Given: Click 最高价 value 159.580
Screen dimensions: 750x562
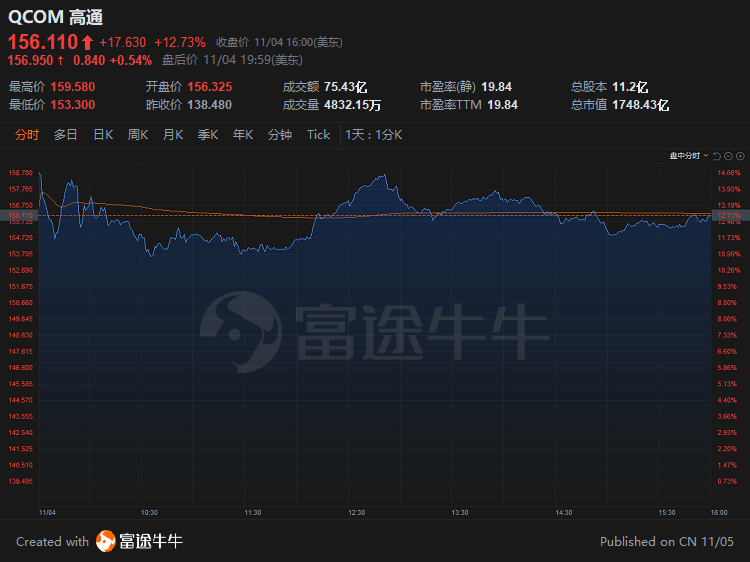Looking at the screenshot, I should (x=73, y=87).
